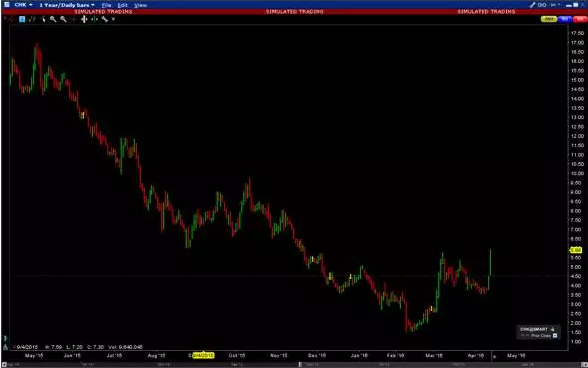The image size is (588, 368).
Task: Click the zoom out magnifier icon
Action: coord(63,19)
